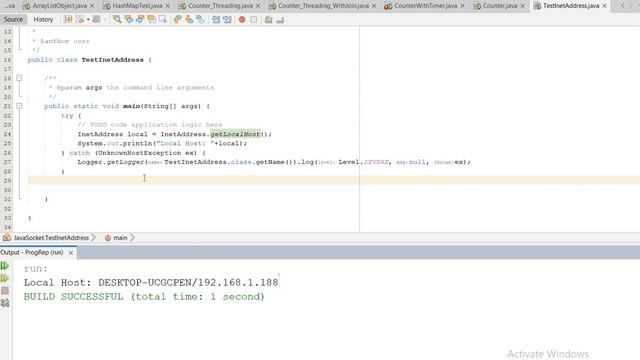
Task: Click the greyed Forward navigation icon
Action: click(96, 20)
